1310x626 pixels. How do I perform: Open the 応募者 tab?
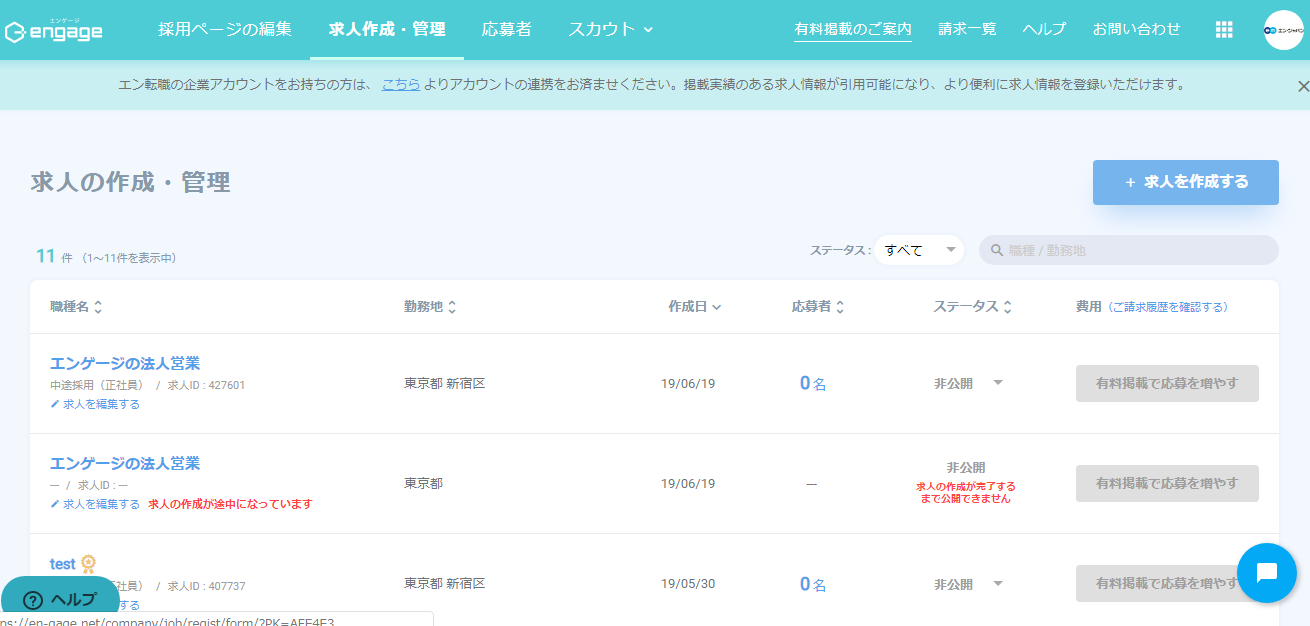point(506,30)
